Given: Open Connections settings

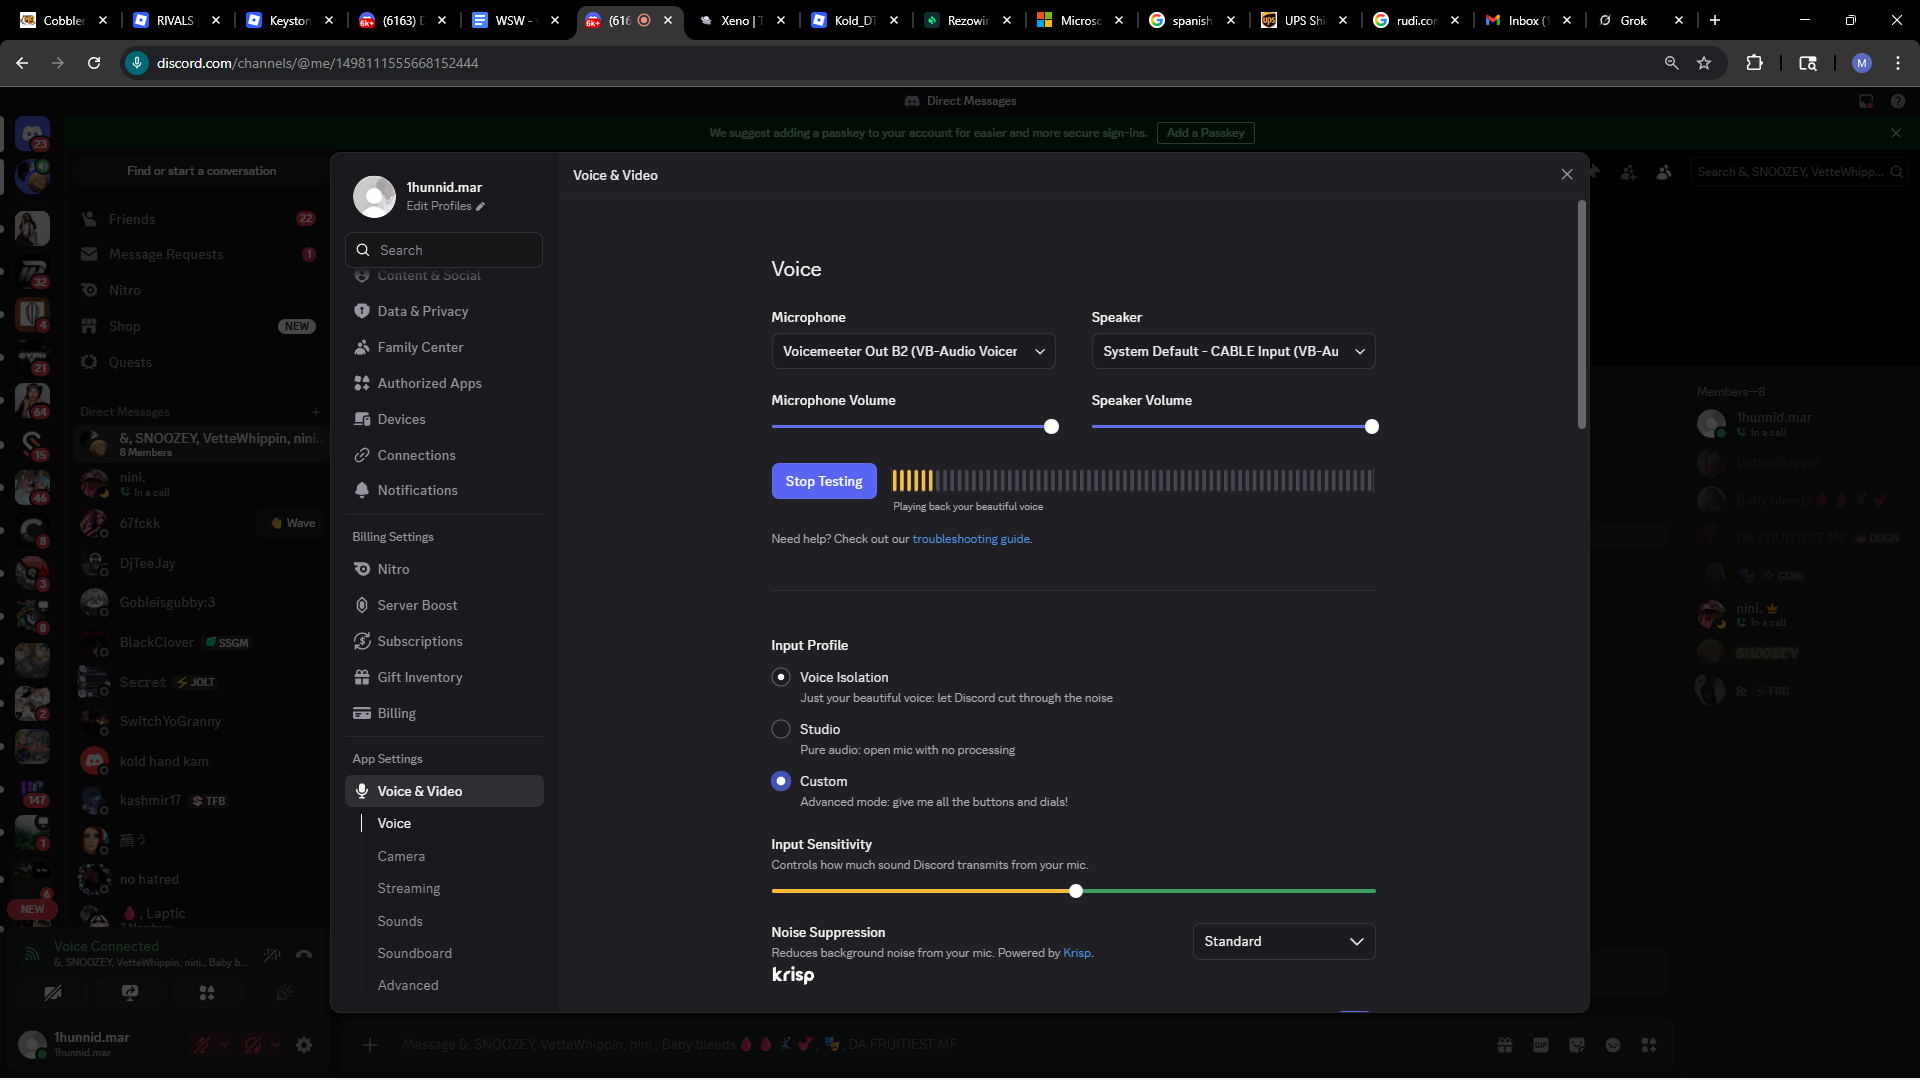Looking at the screenshot, I should coord(444,455).
